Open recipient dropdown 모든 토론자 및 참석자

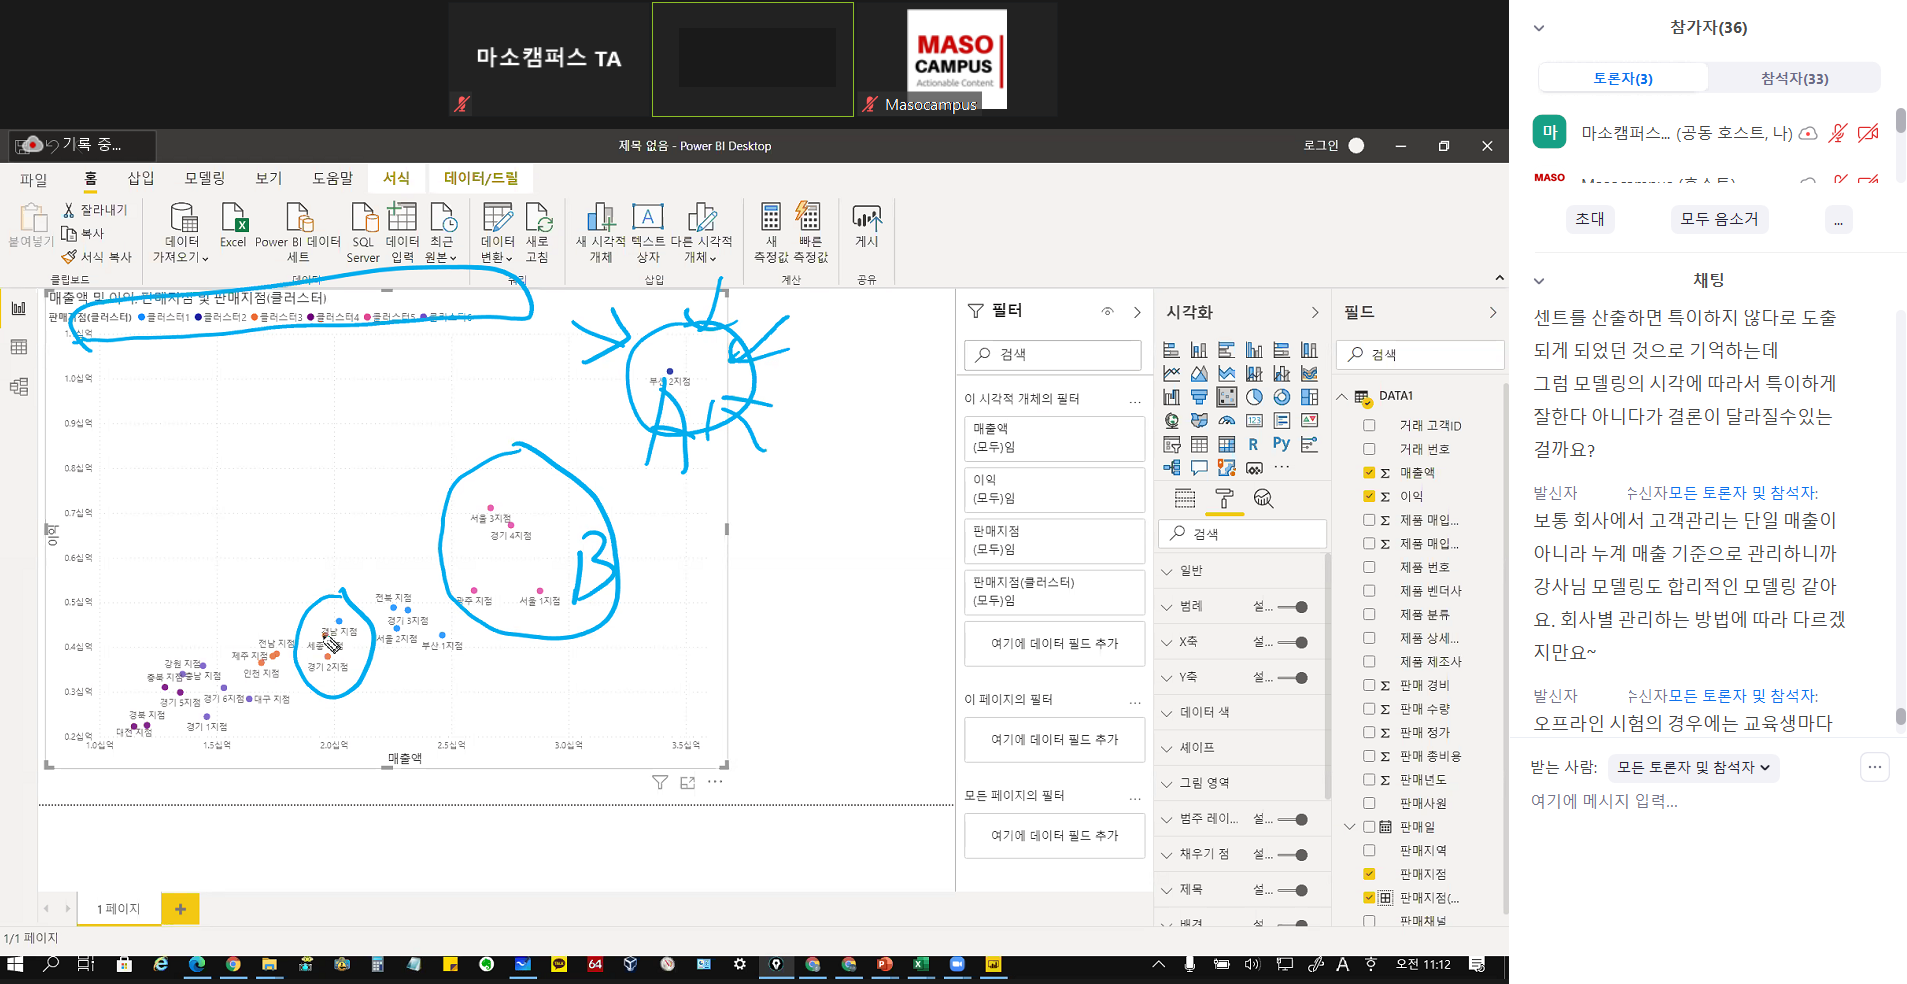point(1693,767)
